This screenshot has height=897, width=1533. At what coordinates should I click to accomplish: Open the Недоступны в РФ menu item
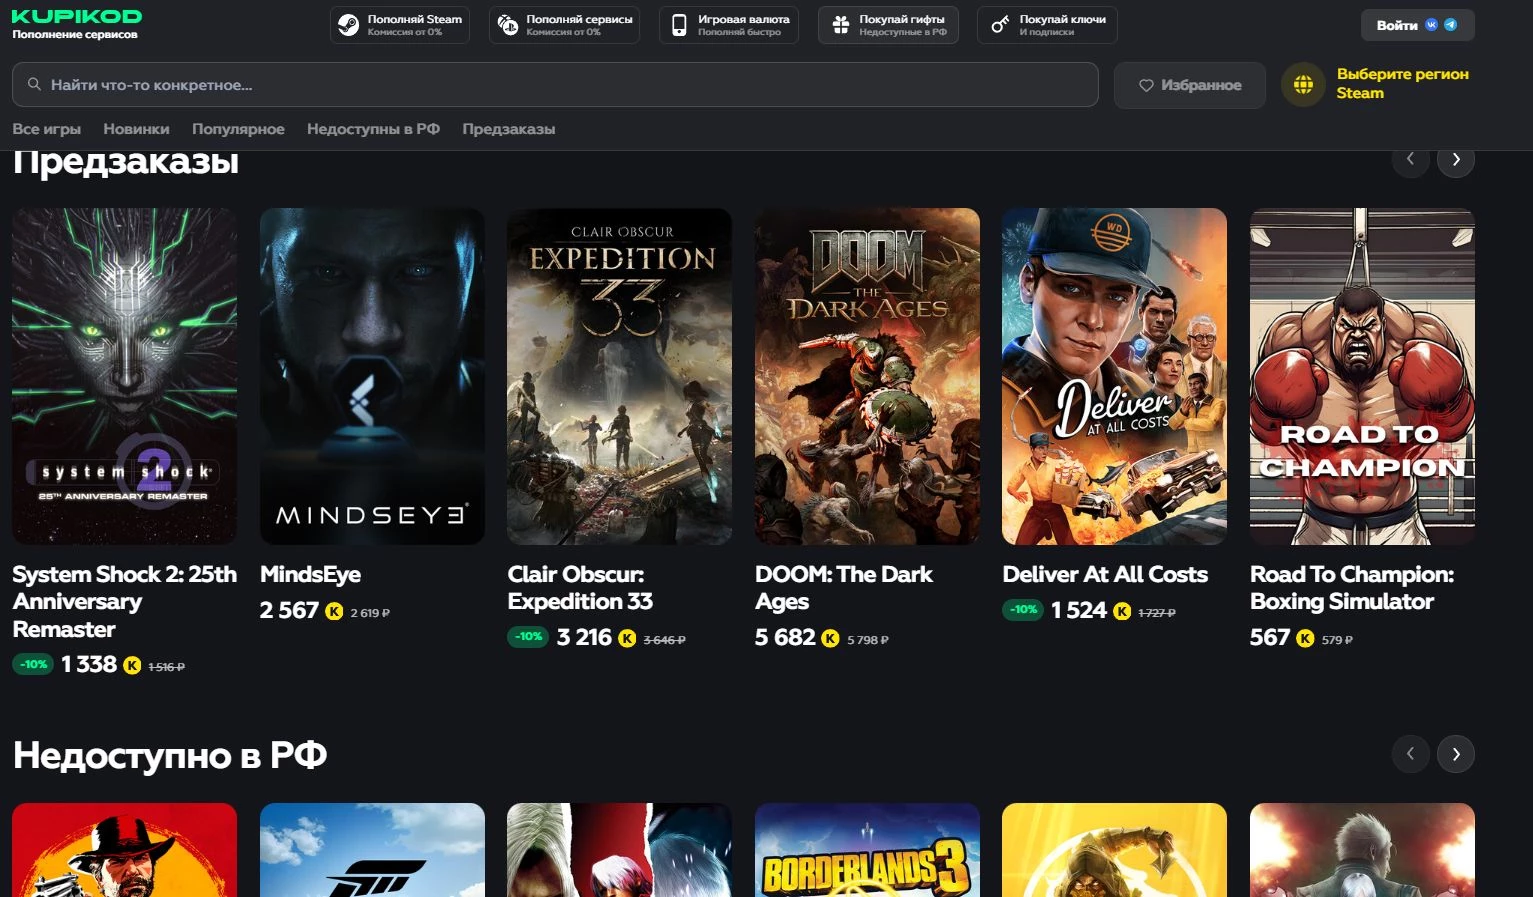pyautogui.click(x=373, y=129)
